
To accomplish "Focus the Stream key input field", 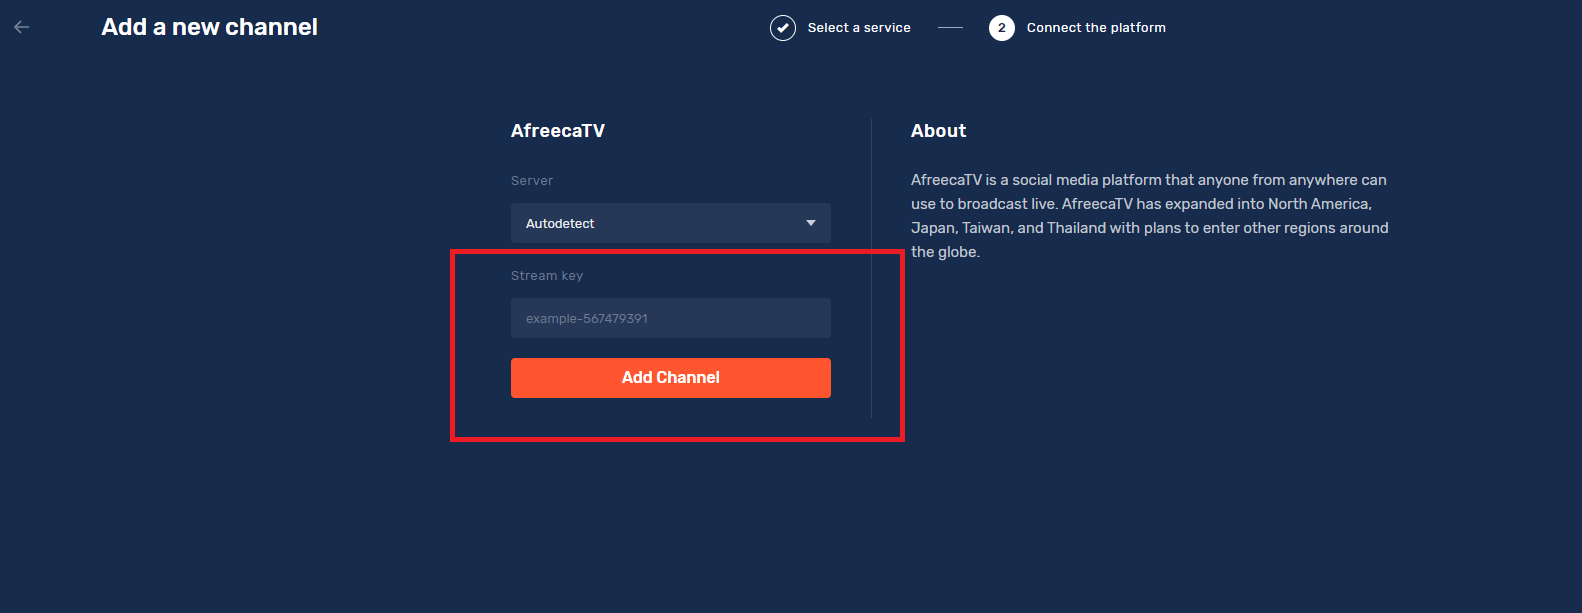I will pos(671,318).
